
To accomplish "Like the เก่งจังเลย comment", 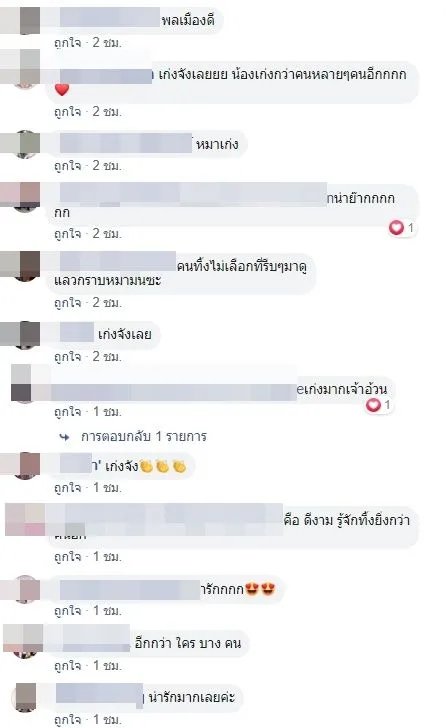I will click(68, 357).
